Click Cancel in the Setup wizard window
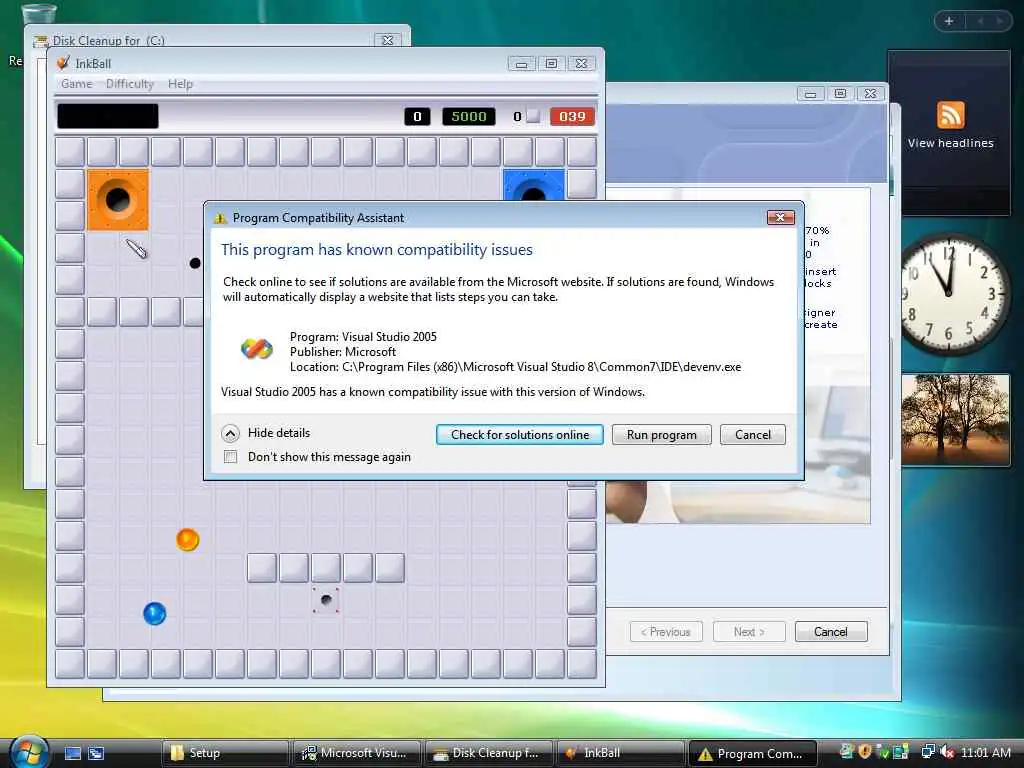The image size is (1024, 768). click(831, 632)
